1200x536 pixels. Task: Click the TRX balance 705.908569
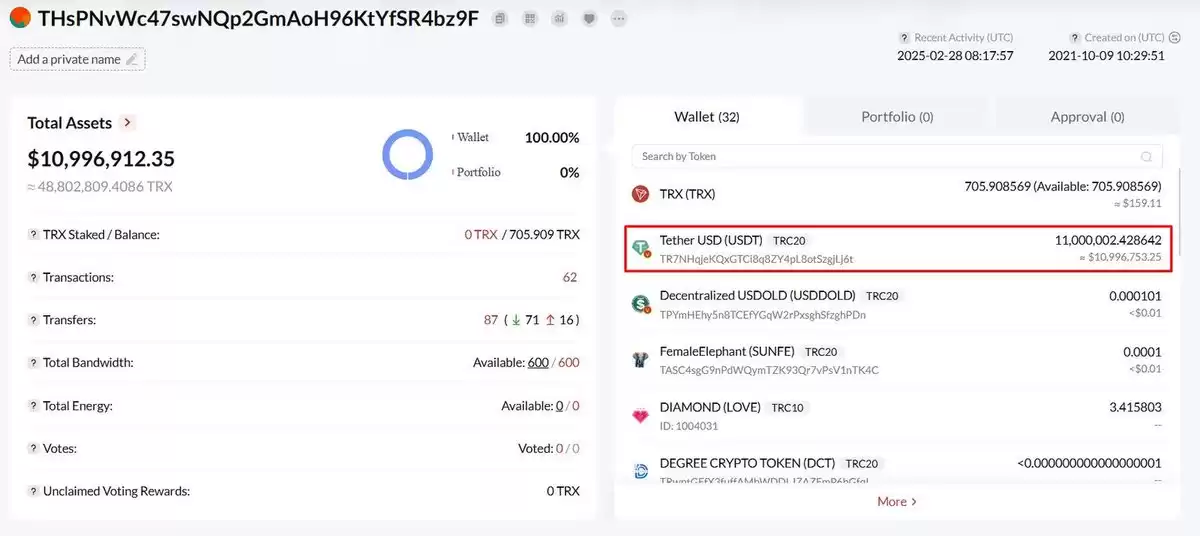pyautogui.click(x=1062, y=186)
